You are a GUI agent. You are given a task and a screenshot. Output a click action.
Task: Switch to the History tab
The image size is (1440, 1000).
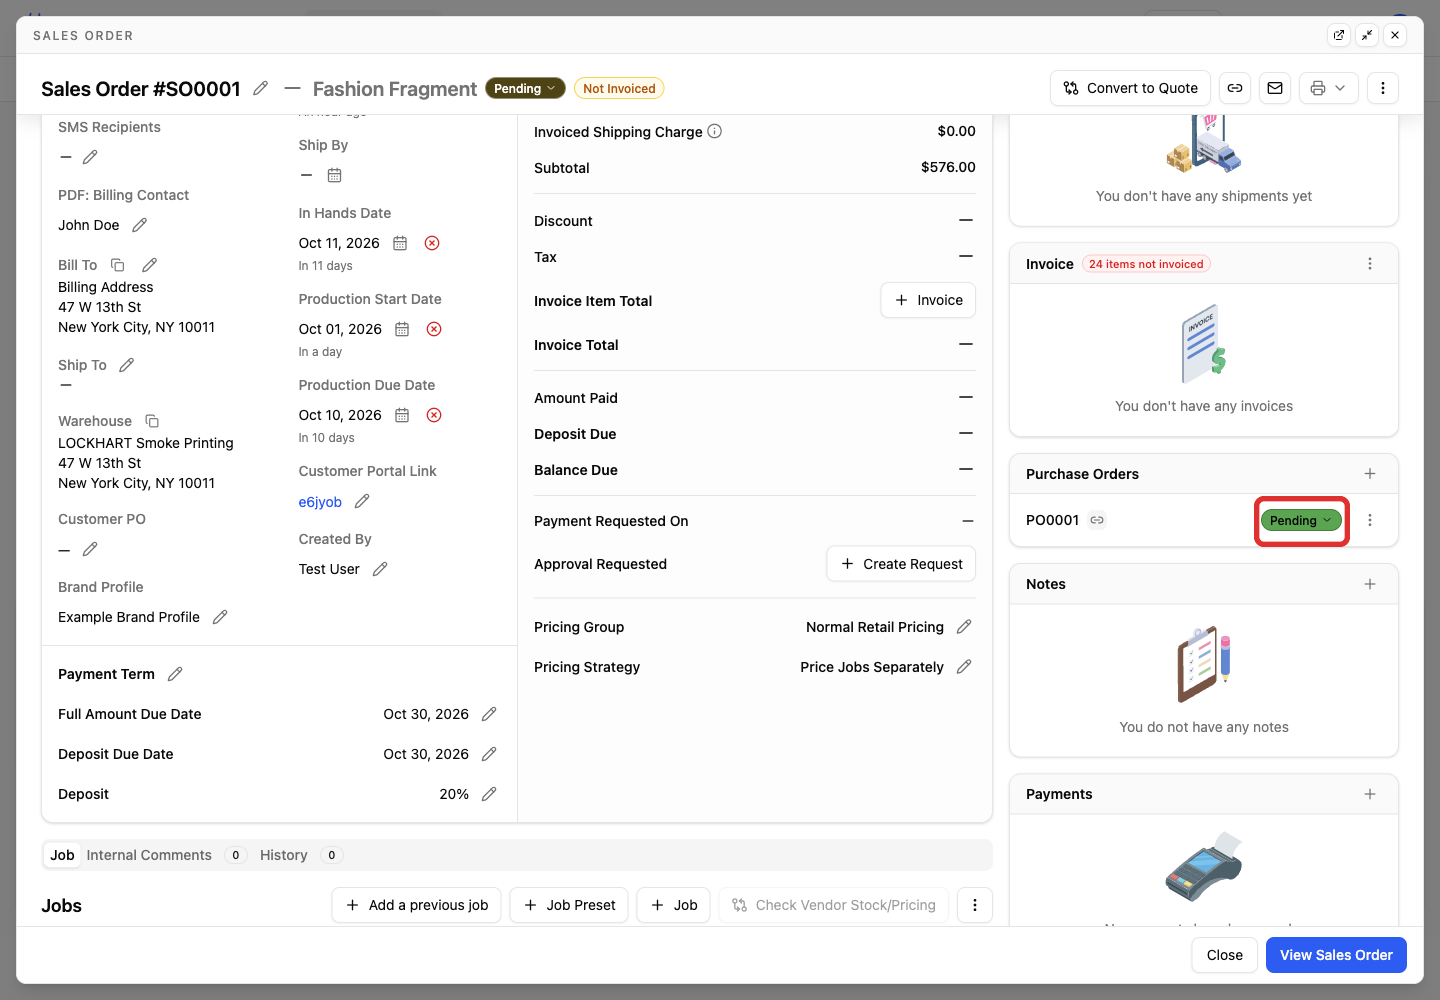coord(300,855)
